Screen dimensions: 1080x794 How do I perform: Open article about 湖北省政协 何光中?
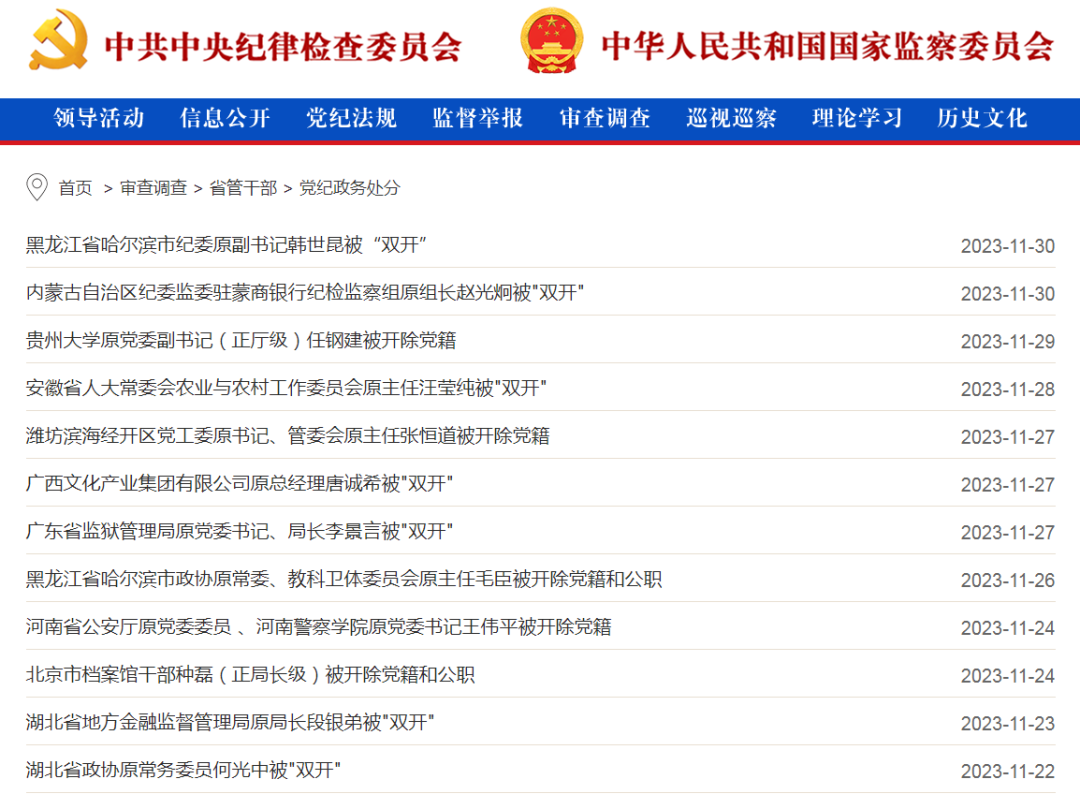coord(183,770)
